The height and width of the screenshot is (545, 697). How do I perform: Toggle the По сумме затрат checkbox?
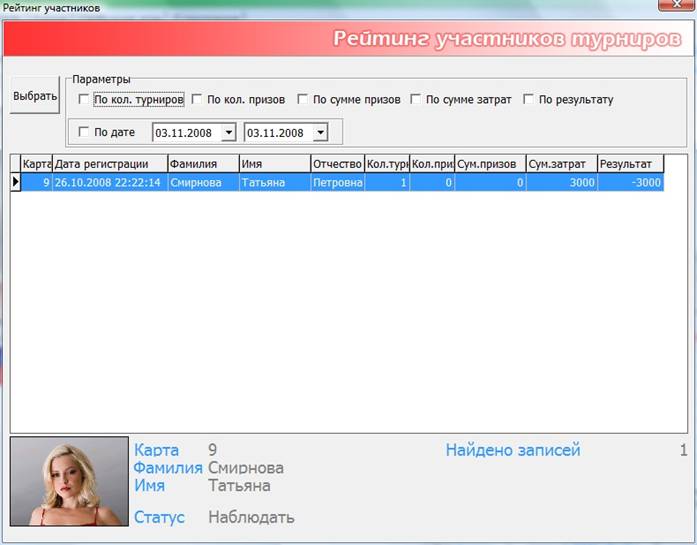(x=416, y=100)
